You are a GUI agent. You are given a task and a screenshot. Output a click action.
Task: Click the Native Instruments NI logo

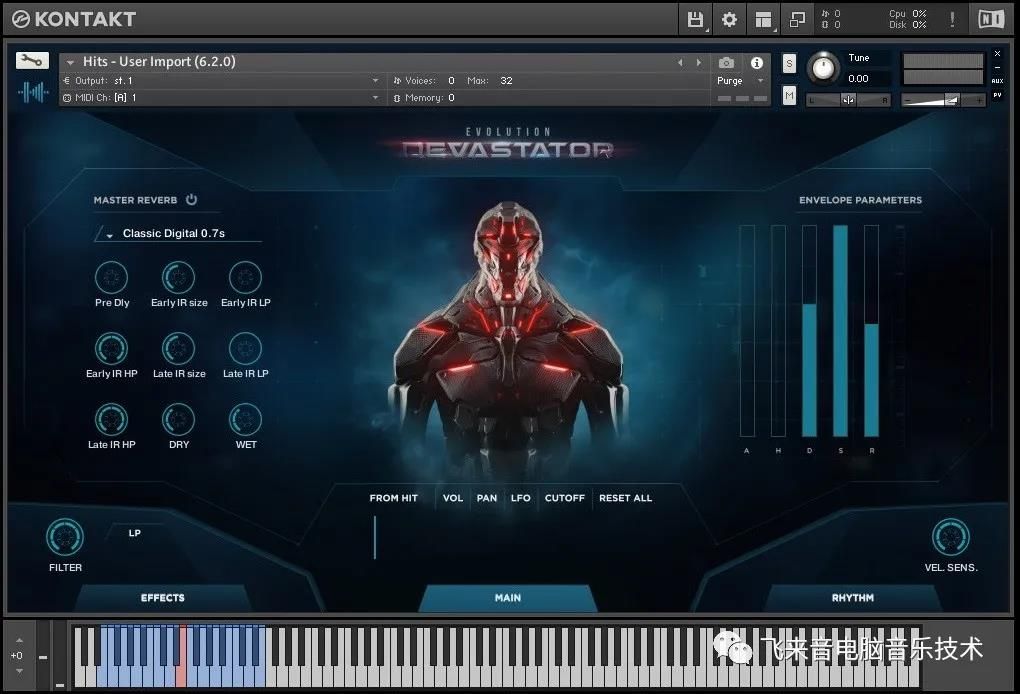pyautogui.click(x=991, y=20)
